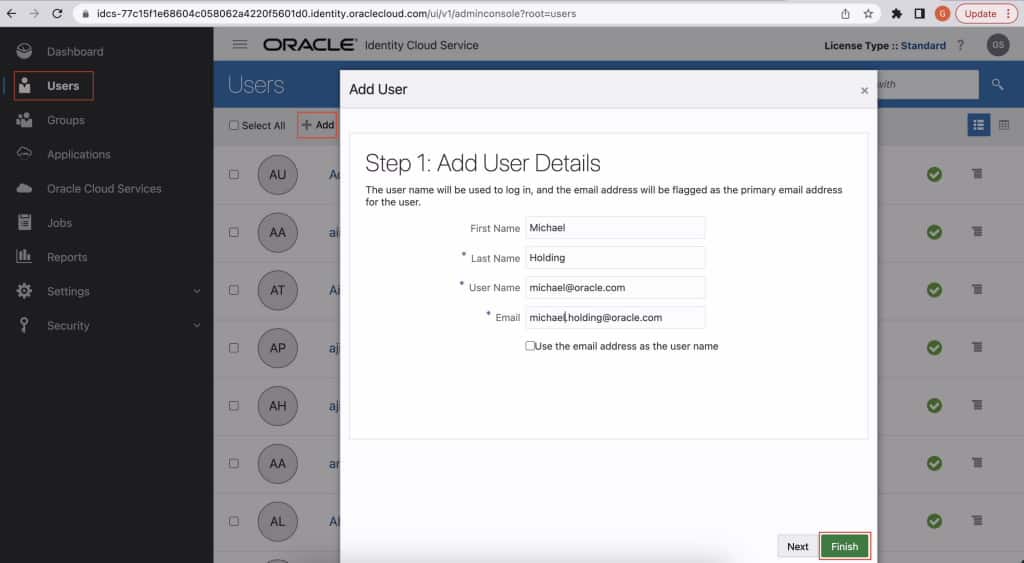Click the Email field
This screenshot has width=1024, height=563.
[x=615, y=317]
